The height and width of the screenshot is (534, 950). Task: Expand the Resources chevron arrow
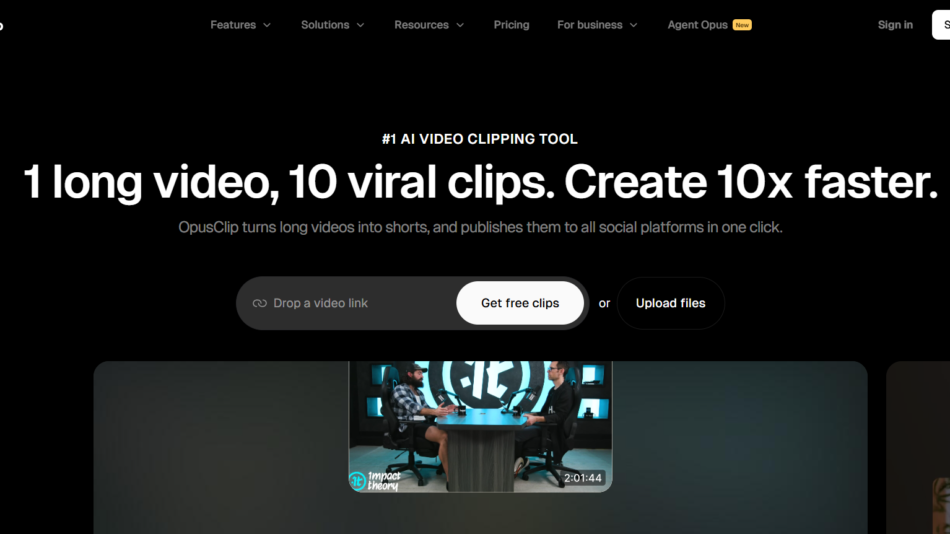click(460, 25)
